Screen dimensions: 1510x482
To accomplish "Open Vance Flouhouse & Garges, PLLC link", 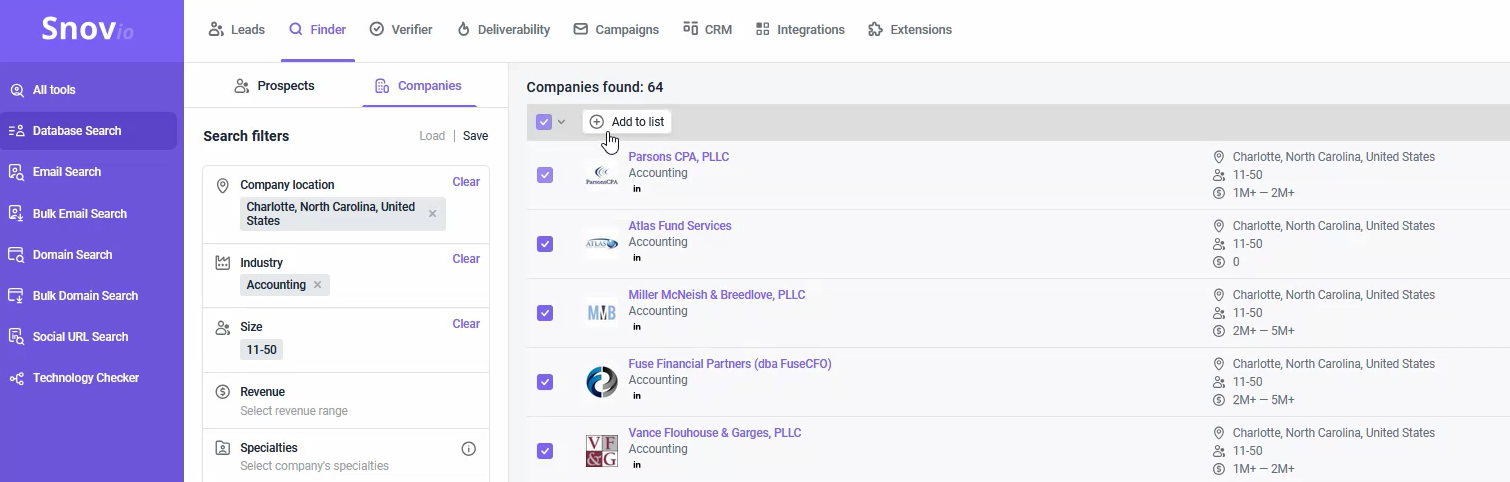I will pyautogui.click(x=715, y=433).
